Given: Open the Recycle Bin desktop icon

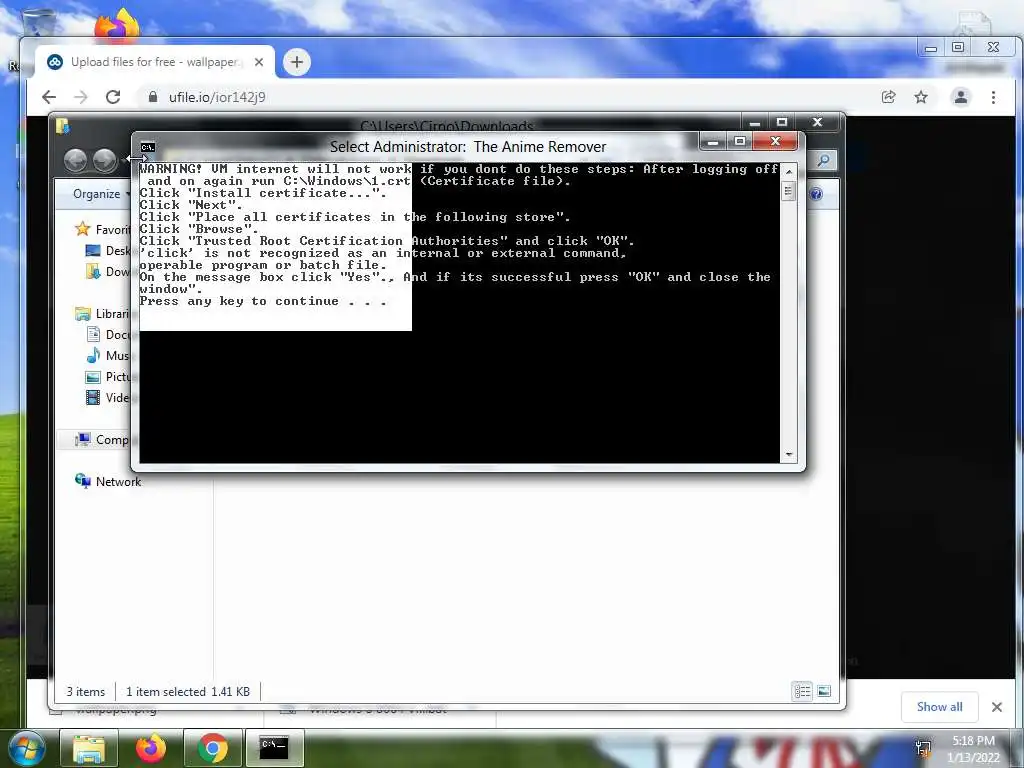Looking at the screenshot, I should [38, 21].
